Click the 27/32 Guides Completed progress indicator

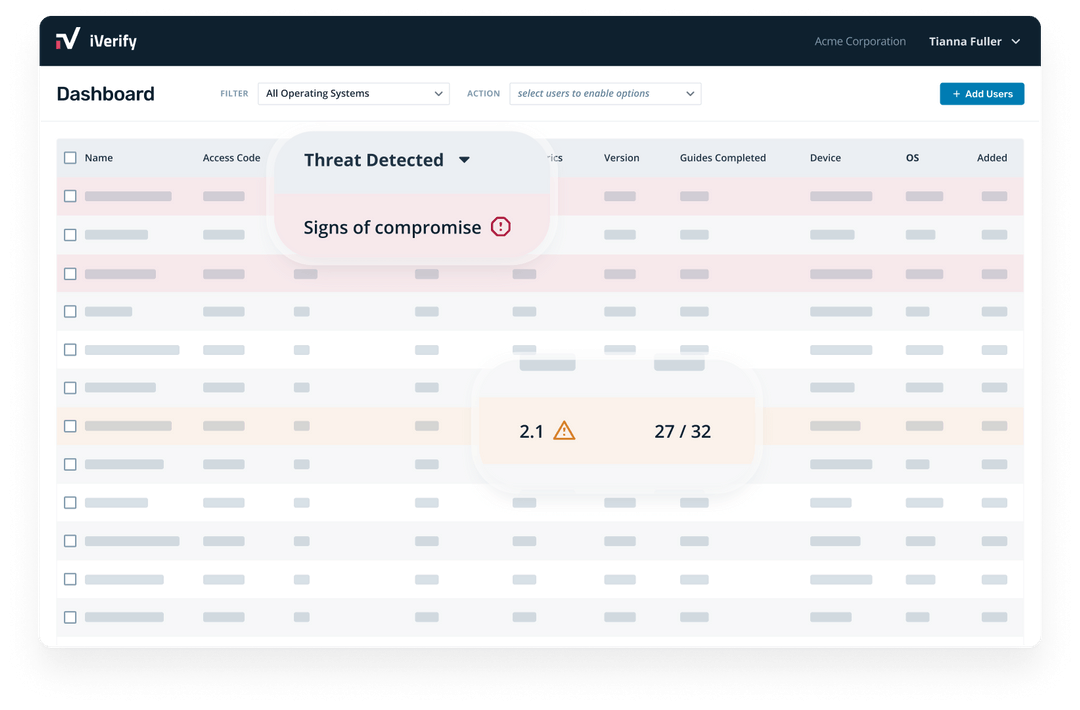tap(683, 430)
